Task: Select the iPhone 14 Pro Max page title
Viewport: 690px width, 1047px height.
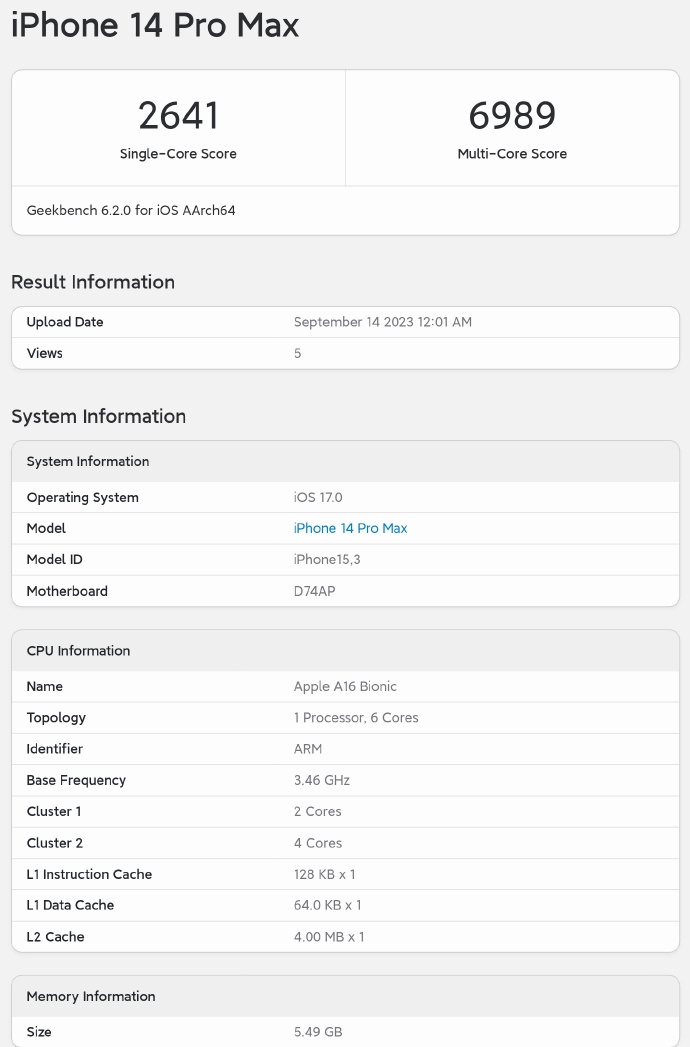Action: pyautogui.click(x=155, y=25)
